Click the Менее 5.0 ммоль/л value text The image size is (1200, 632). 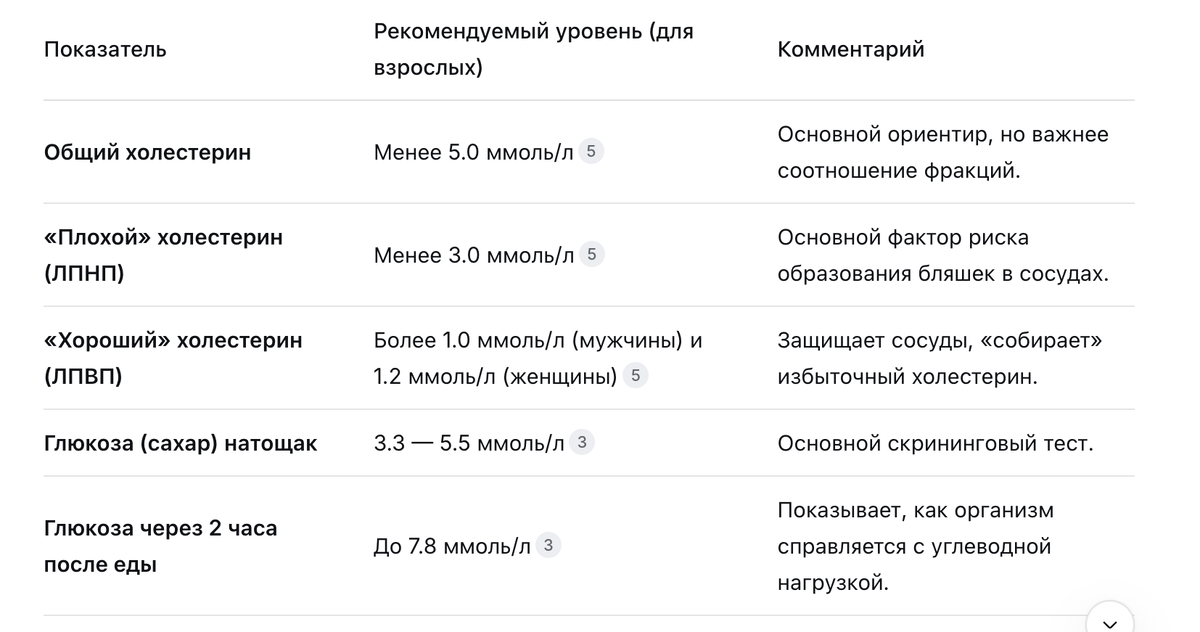(x=474, y=152)
